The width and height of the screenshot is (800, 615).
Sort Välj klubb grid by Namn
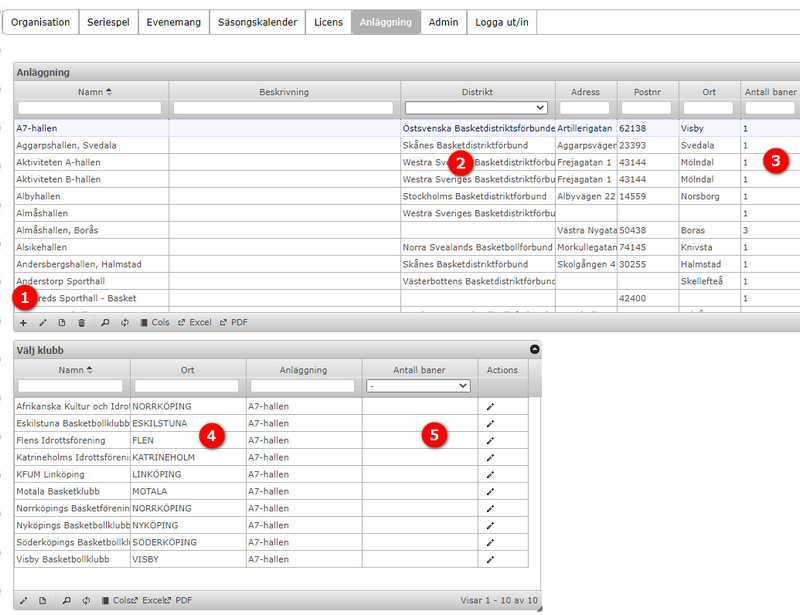tap(75, 370)
